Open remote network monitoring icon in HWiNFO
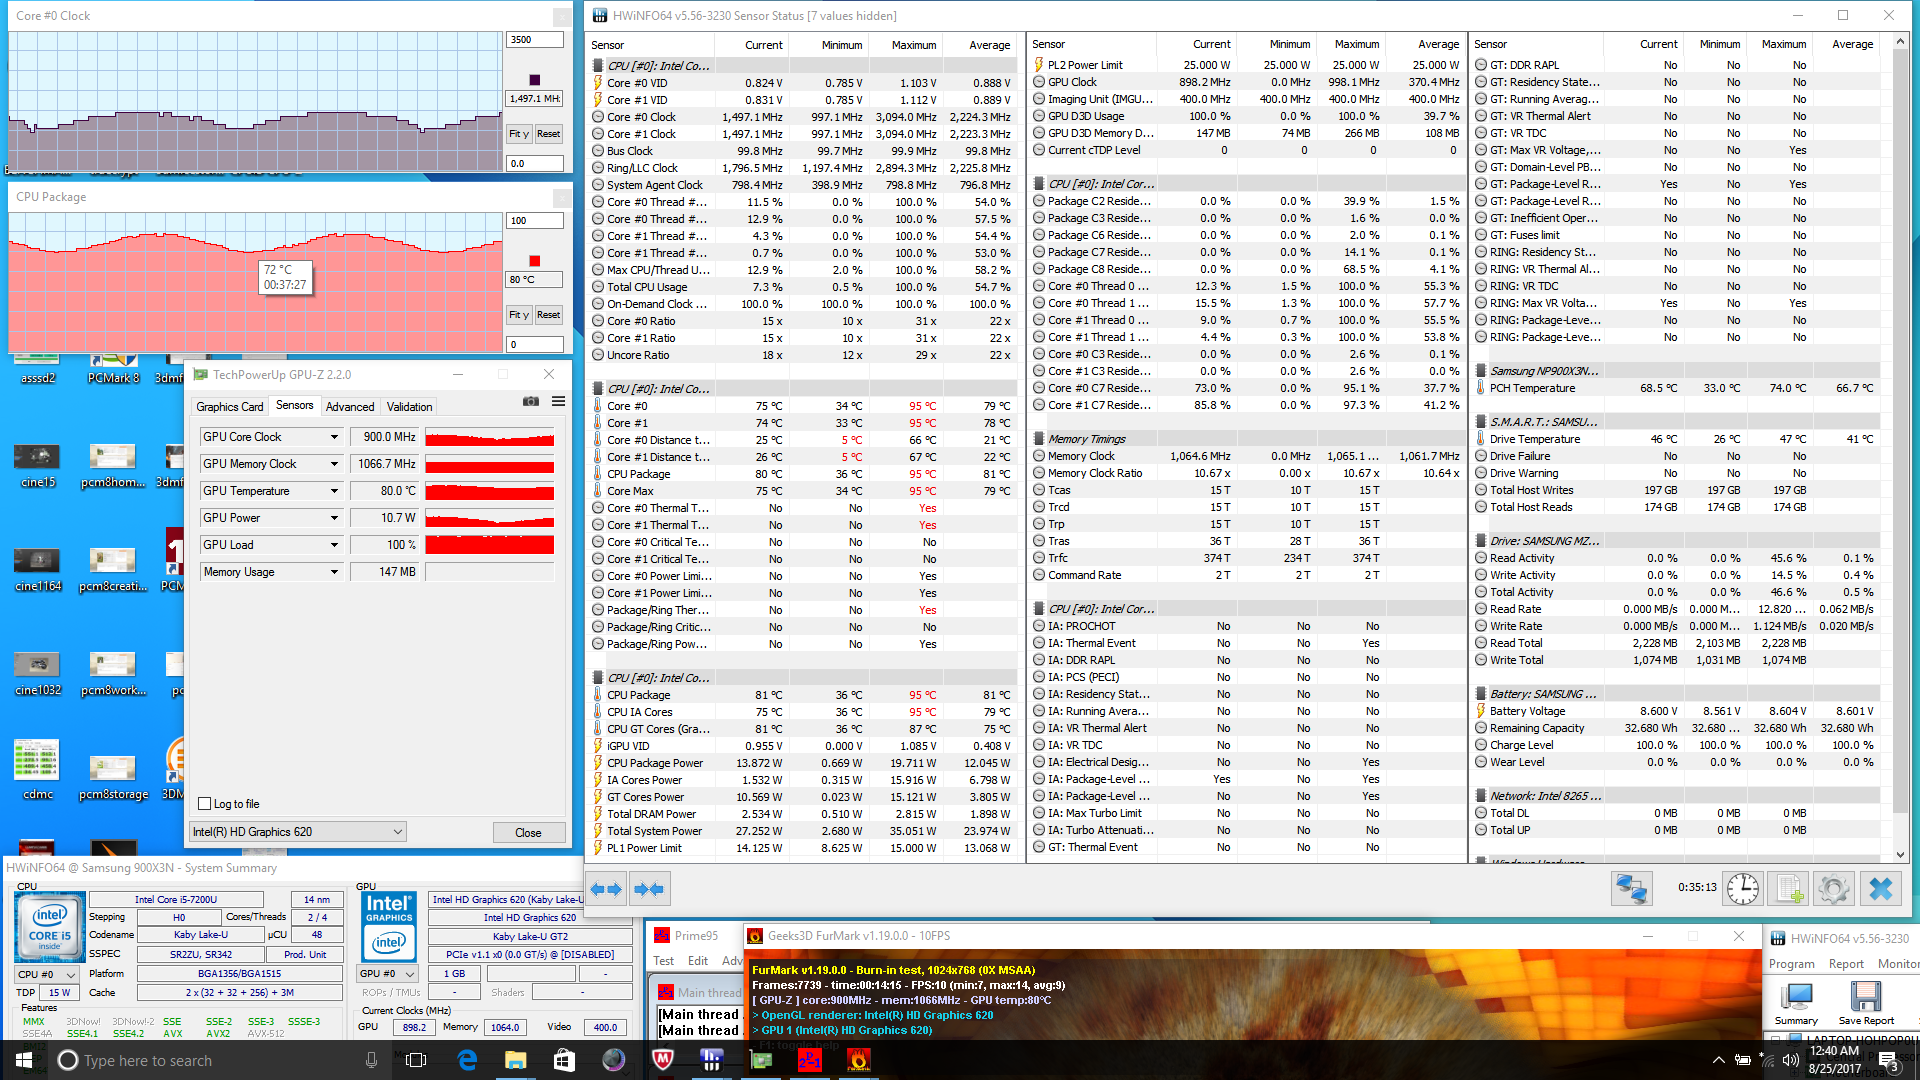The height and width of the screenshot is (1080, 1920). tap(1631, 889)
